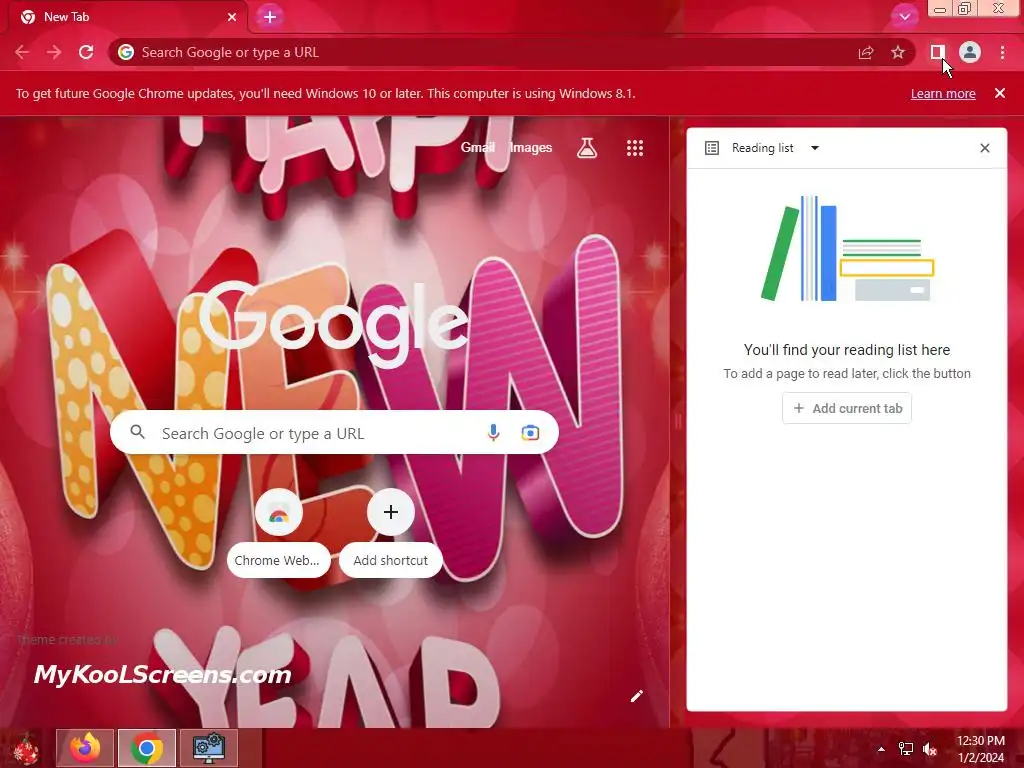
Task: Open the Google apps grid
Action: point(635,148)
